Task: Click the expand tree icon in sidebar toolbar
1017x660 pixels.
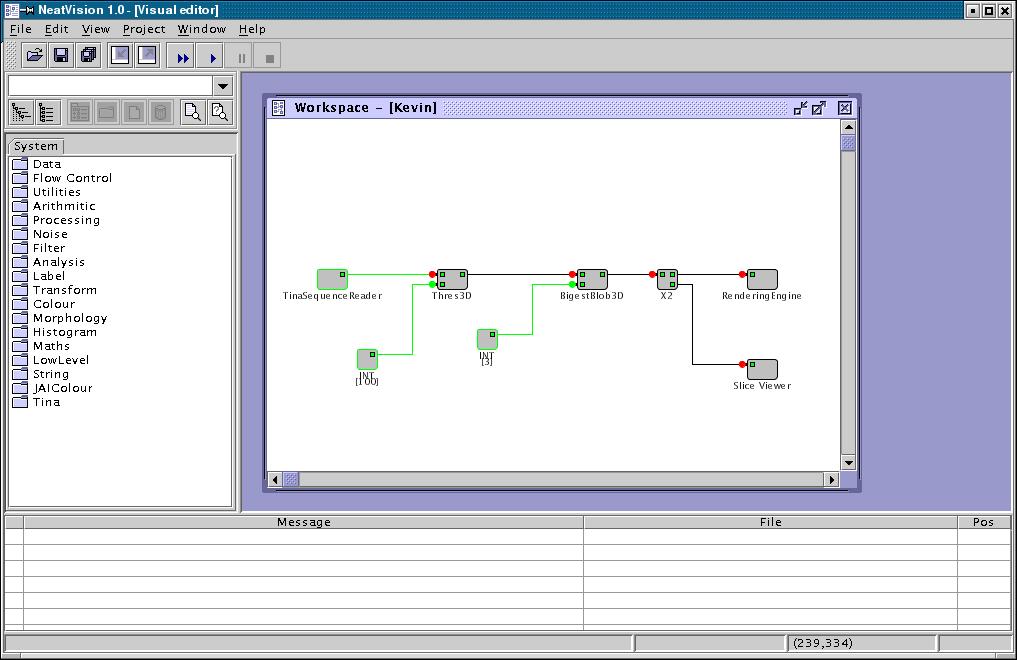Action: (x=20, y=113)
